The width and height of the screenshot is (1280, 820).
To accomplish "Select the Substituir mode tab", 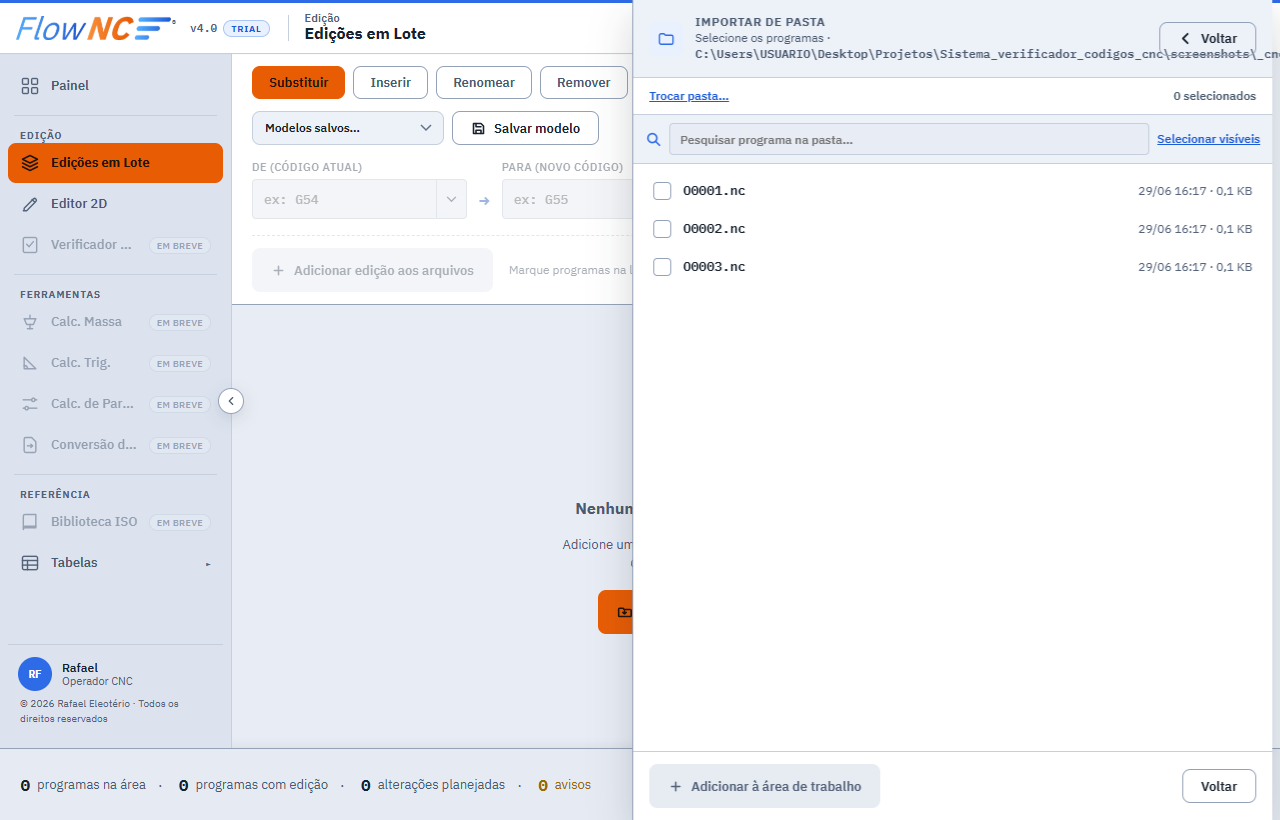I will coord(298,83).
